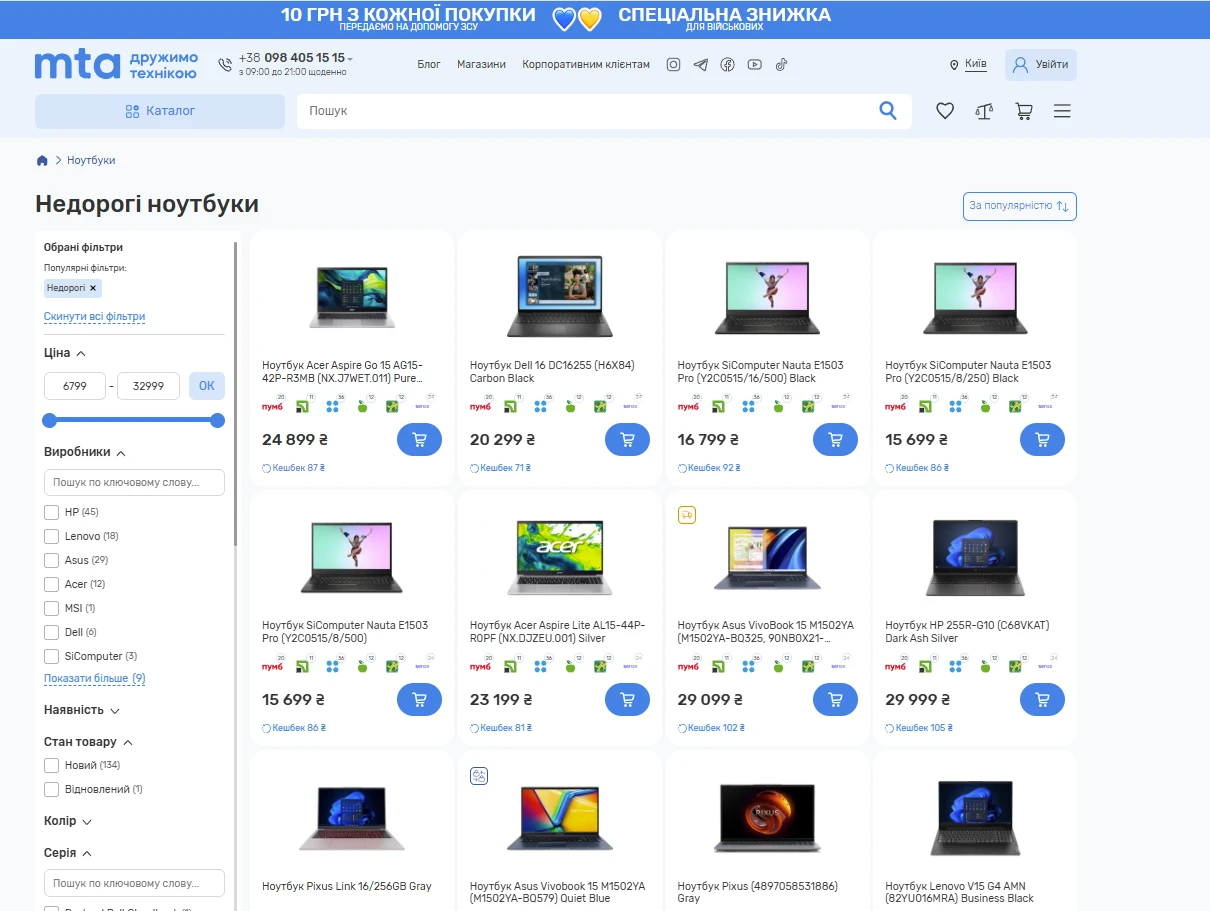The image size is (1210, 911).
Task: Add SiComputer Nauta 8/500 to cart
Action: 419,700
